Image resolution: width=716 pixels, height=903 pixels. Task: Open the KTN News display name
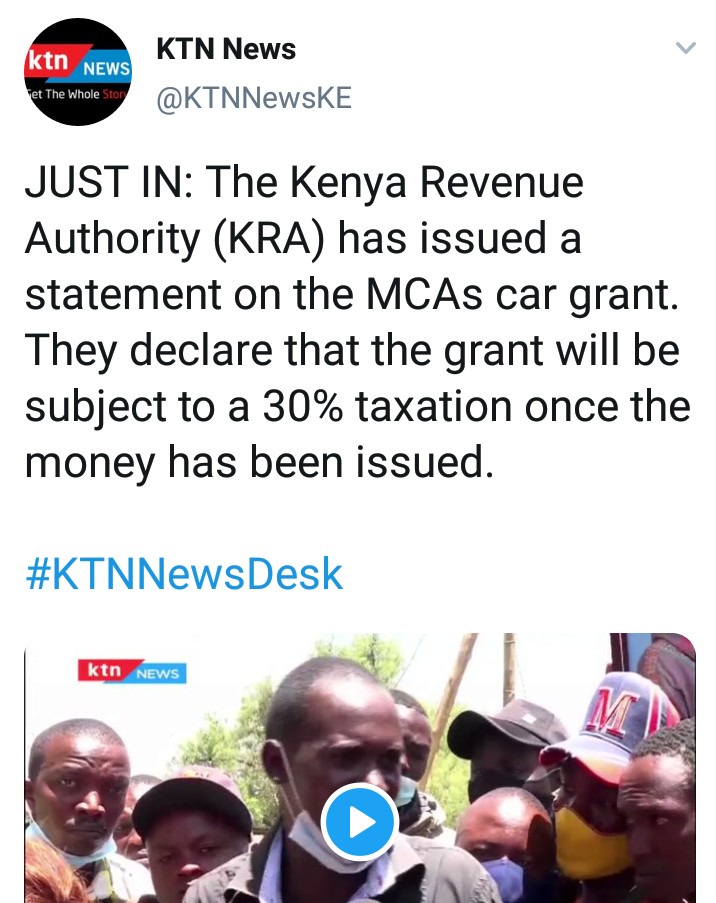226,49
